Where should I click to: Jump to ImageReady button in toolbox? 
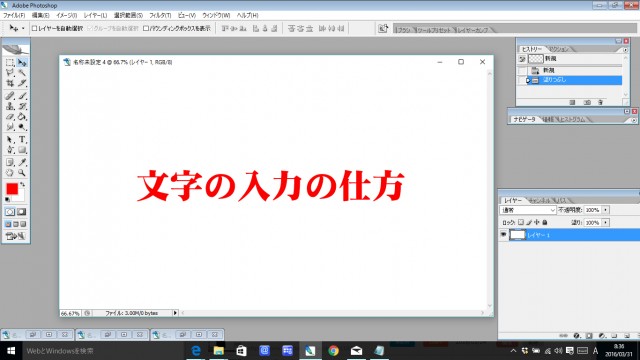pyautogui.click(x=15, y=236)
